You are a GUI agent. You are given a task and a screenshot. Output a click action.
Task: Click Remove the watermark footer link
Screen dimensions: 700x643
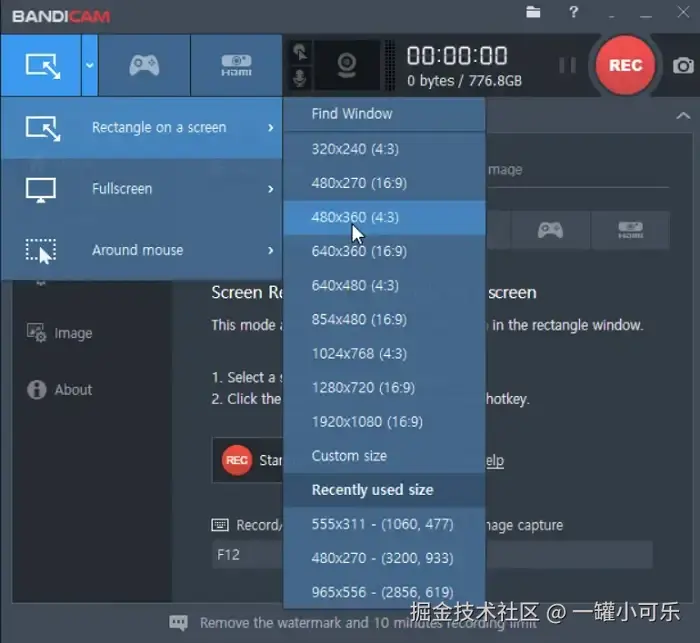tap(368, 623)
